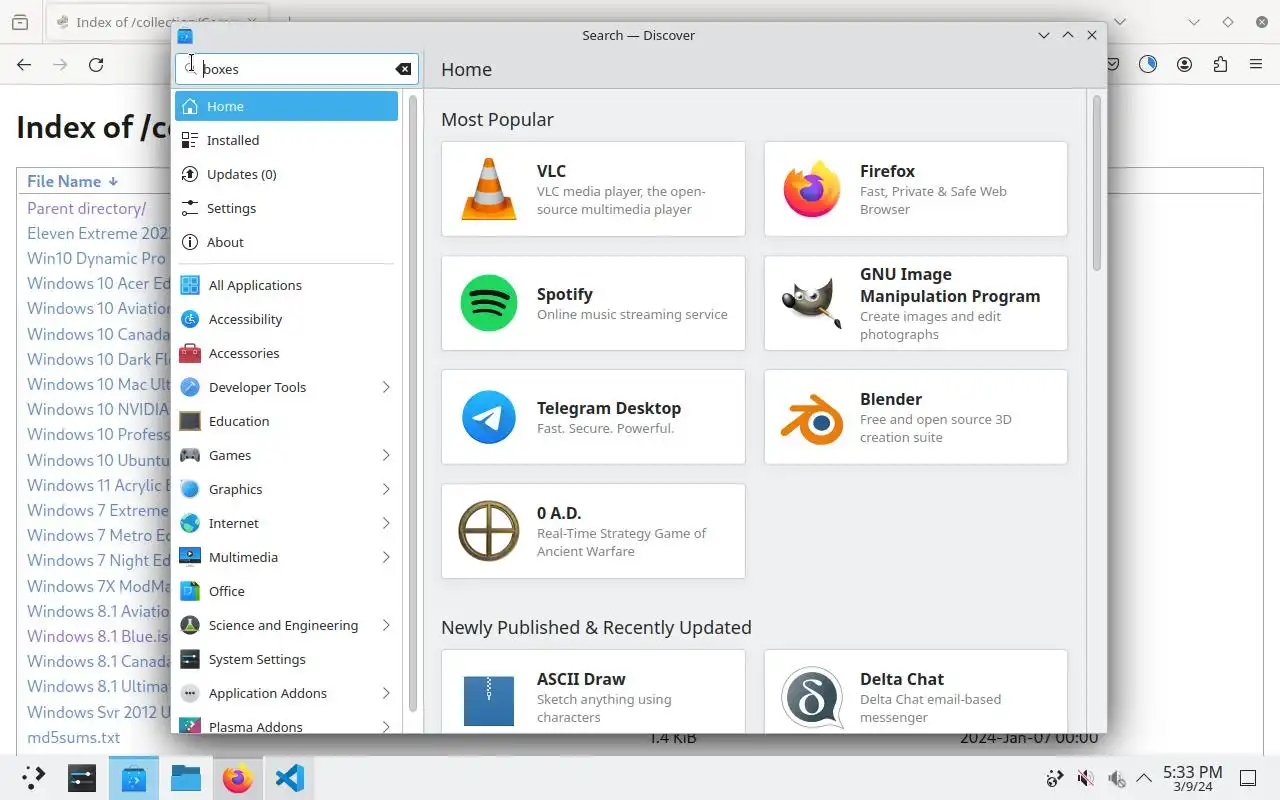Open browser extensions puzzle icon

pos(1220,65)
